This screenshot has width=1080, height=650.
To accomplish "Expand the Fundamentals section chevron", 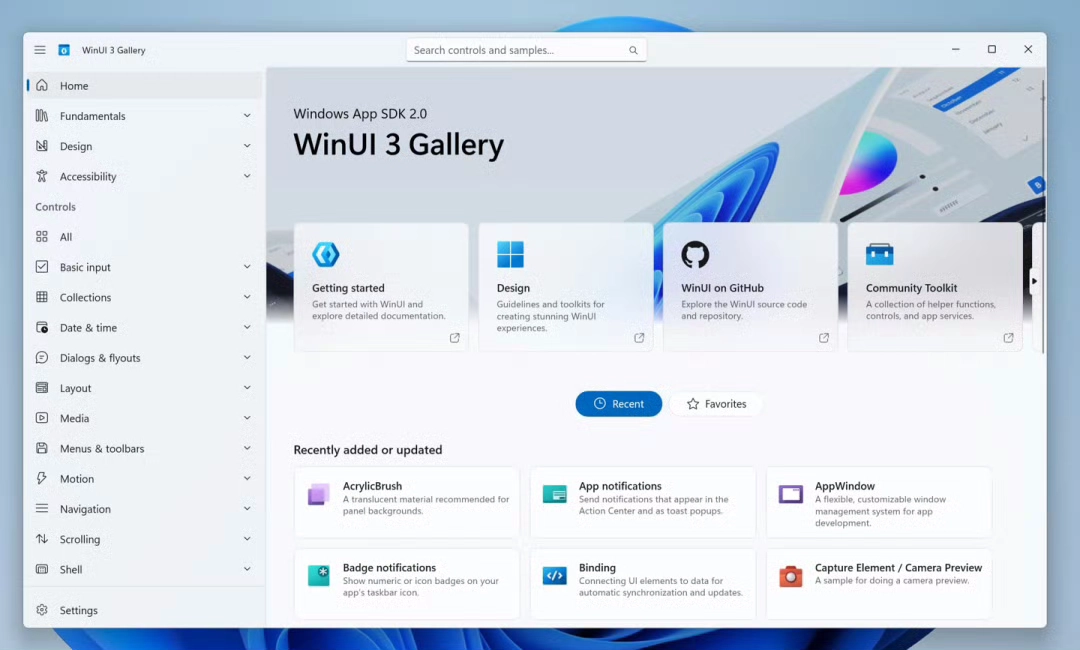I will [x=247, y=116].
